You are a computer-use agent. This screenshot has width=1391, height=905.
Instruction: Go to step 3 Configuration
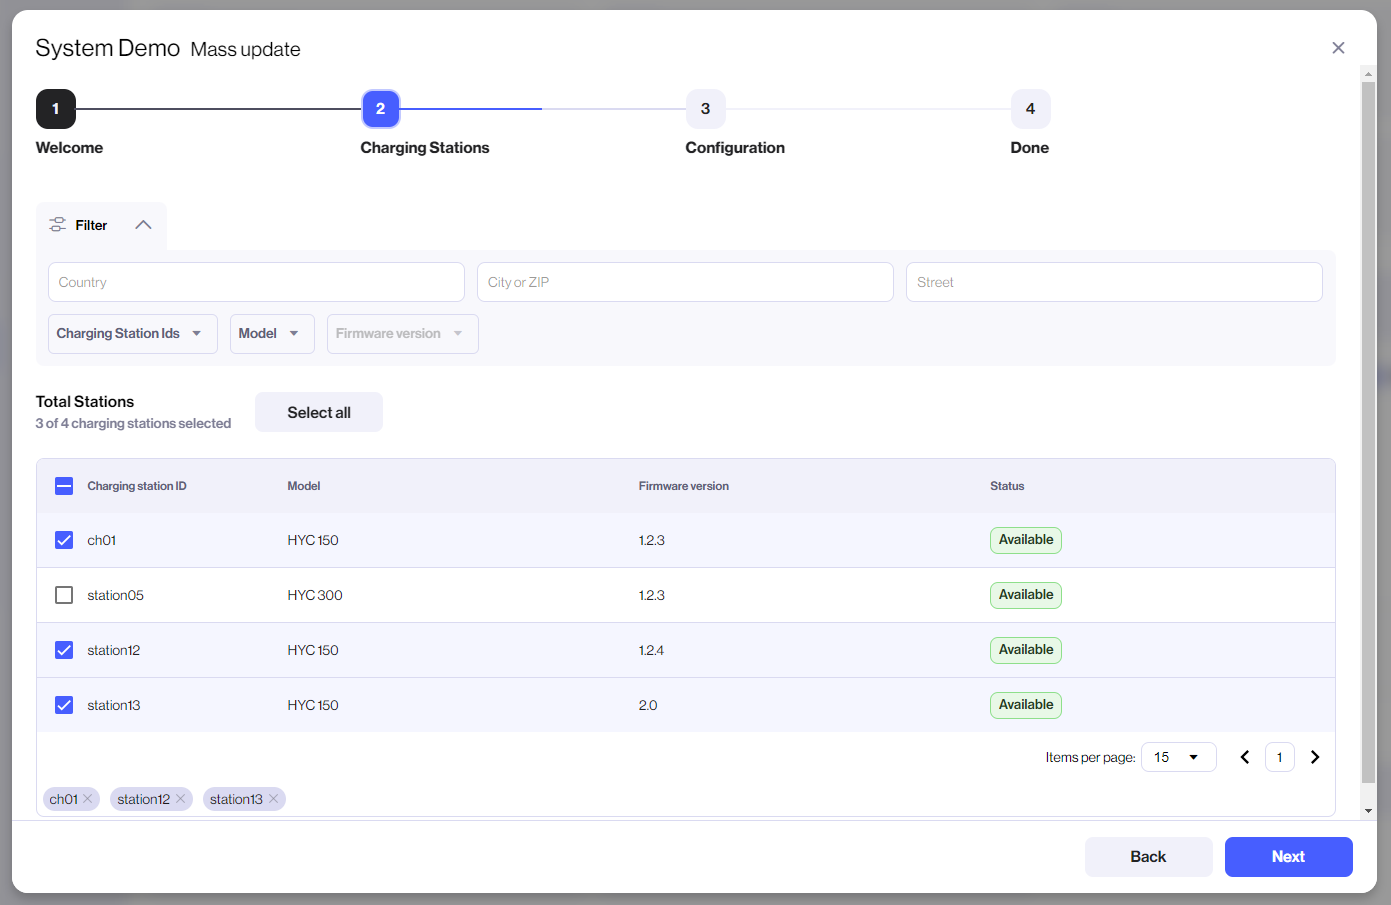(x=705, y=109)
